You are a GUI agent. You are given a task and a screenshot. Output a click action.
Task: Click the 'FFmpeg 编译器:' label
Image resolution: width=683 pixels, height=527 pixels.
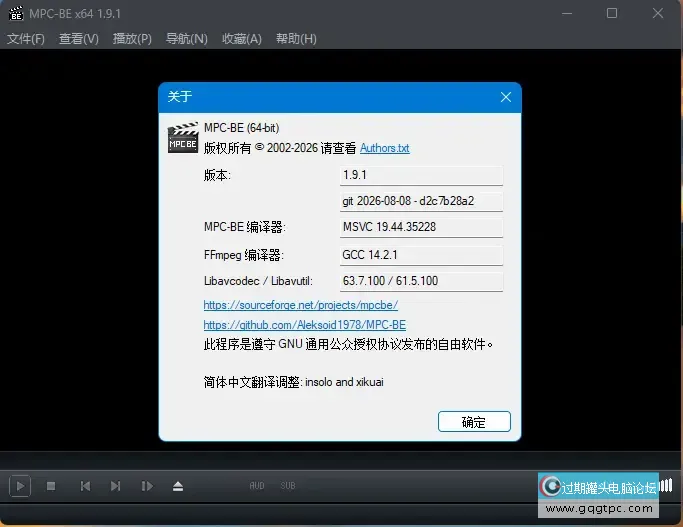coord(243,255)
